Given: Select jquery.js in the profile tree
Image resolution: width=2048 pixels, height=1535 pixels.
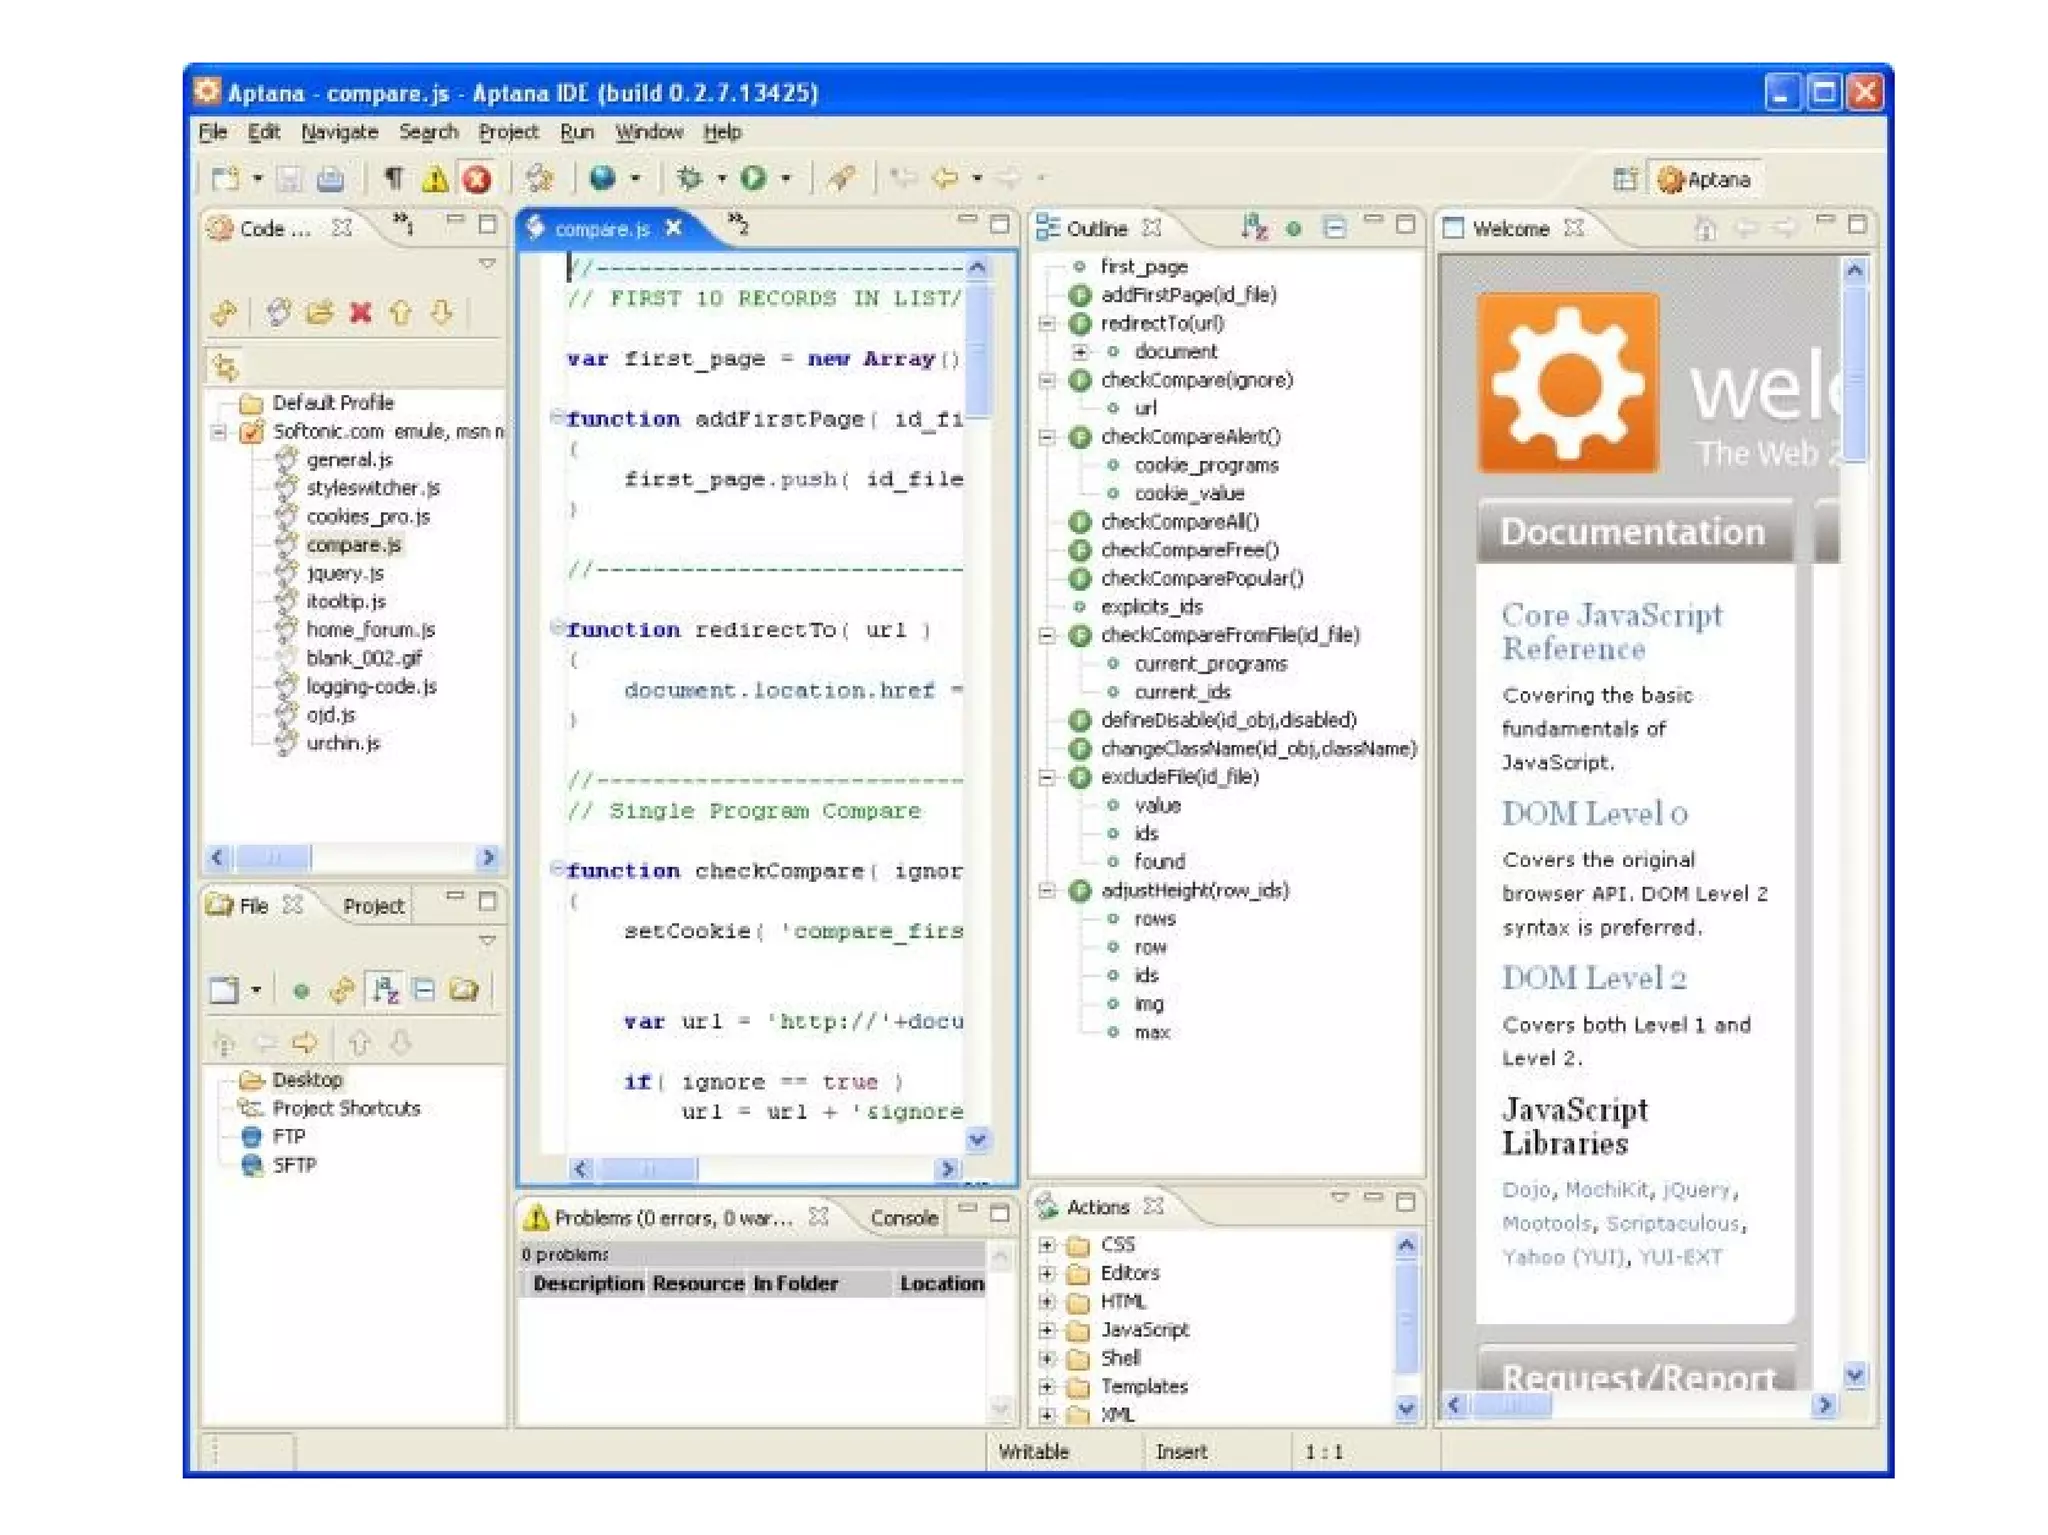Looking at the screenshot, I should click(x=344, y=573).
